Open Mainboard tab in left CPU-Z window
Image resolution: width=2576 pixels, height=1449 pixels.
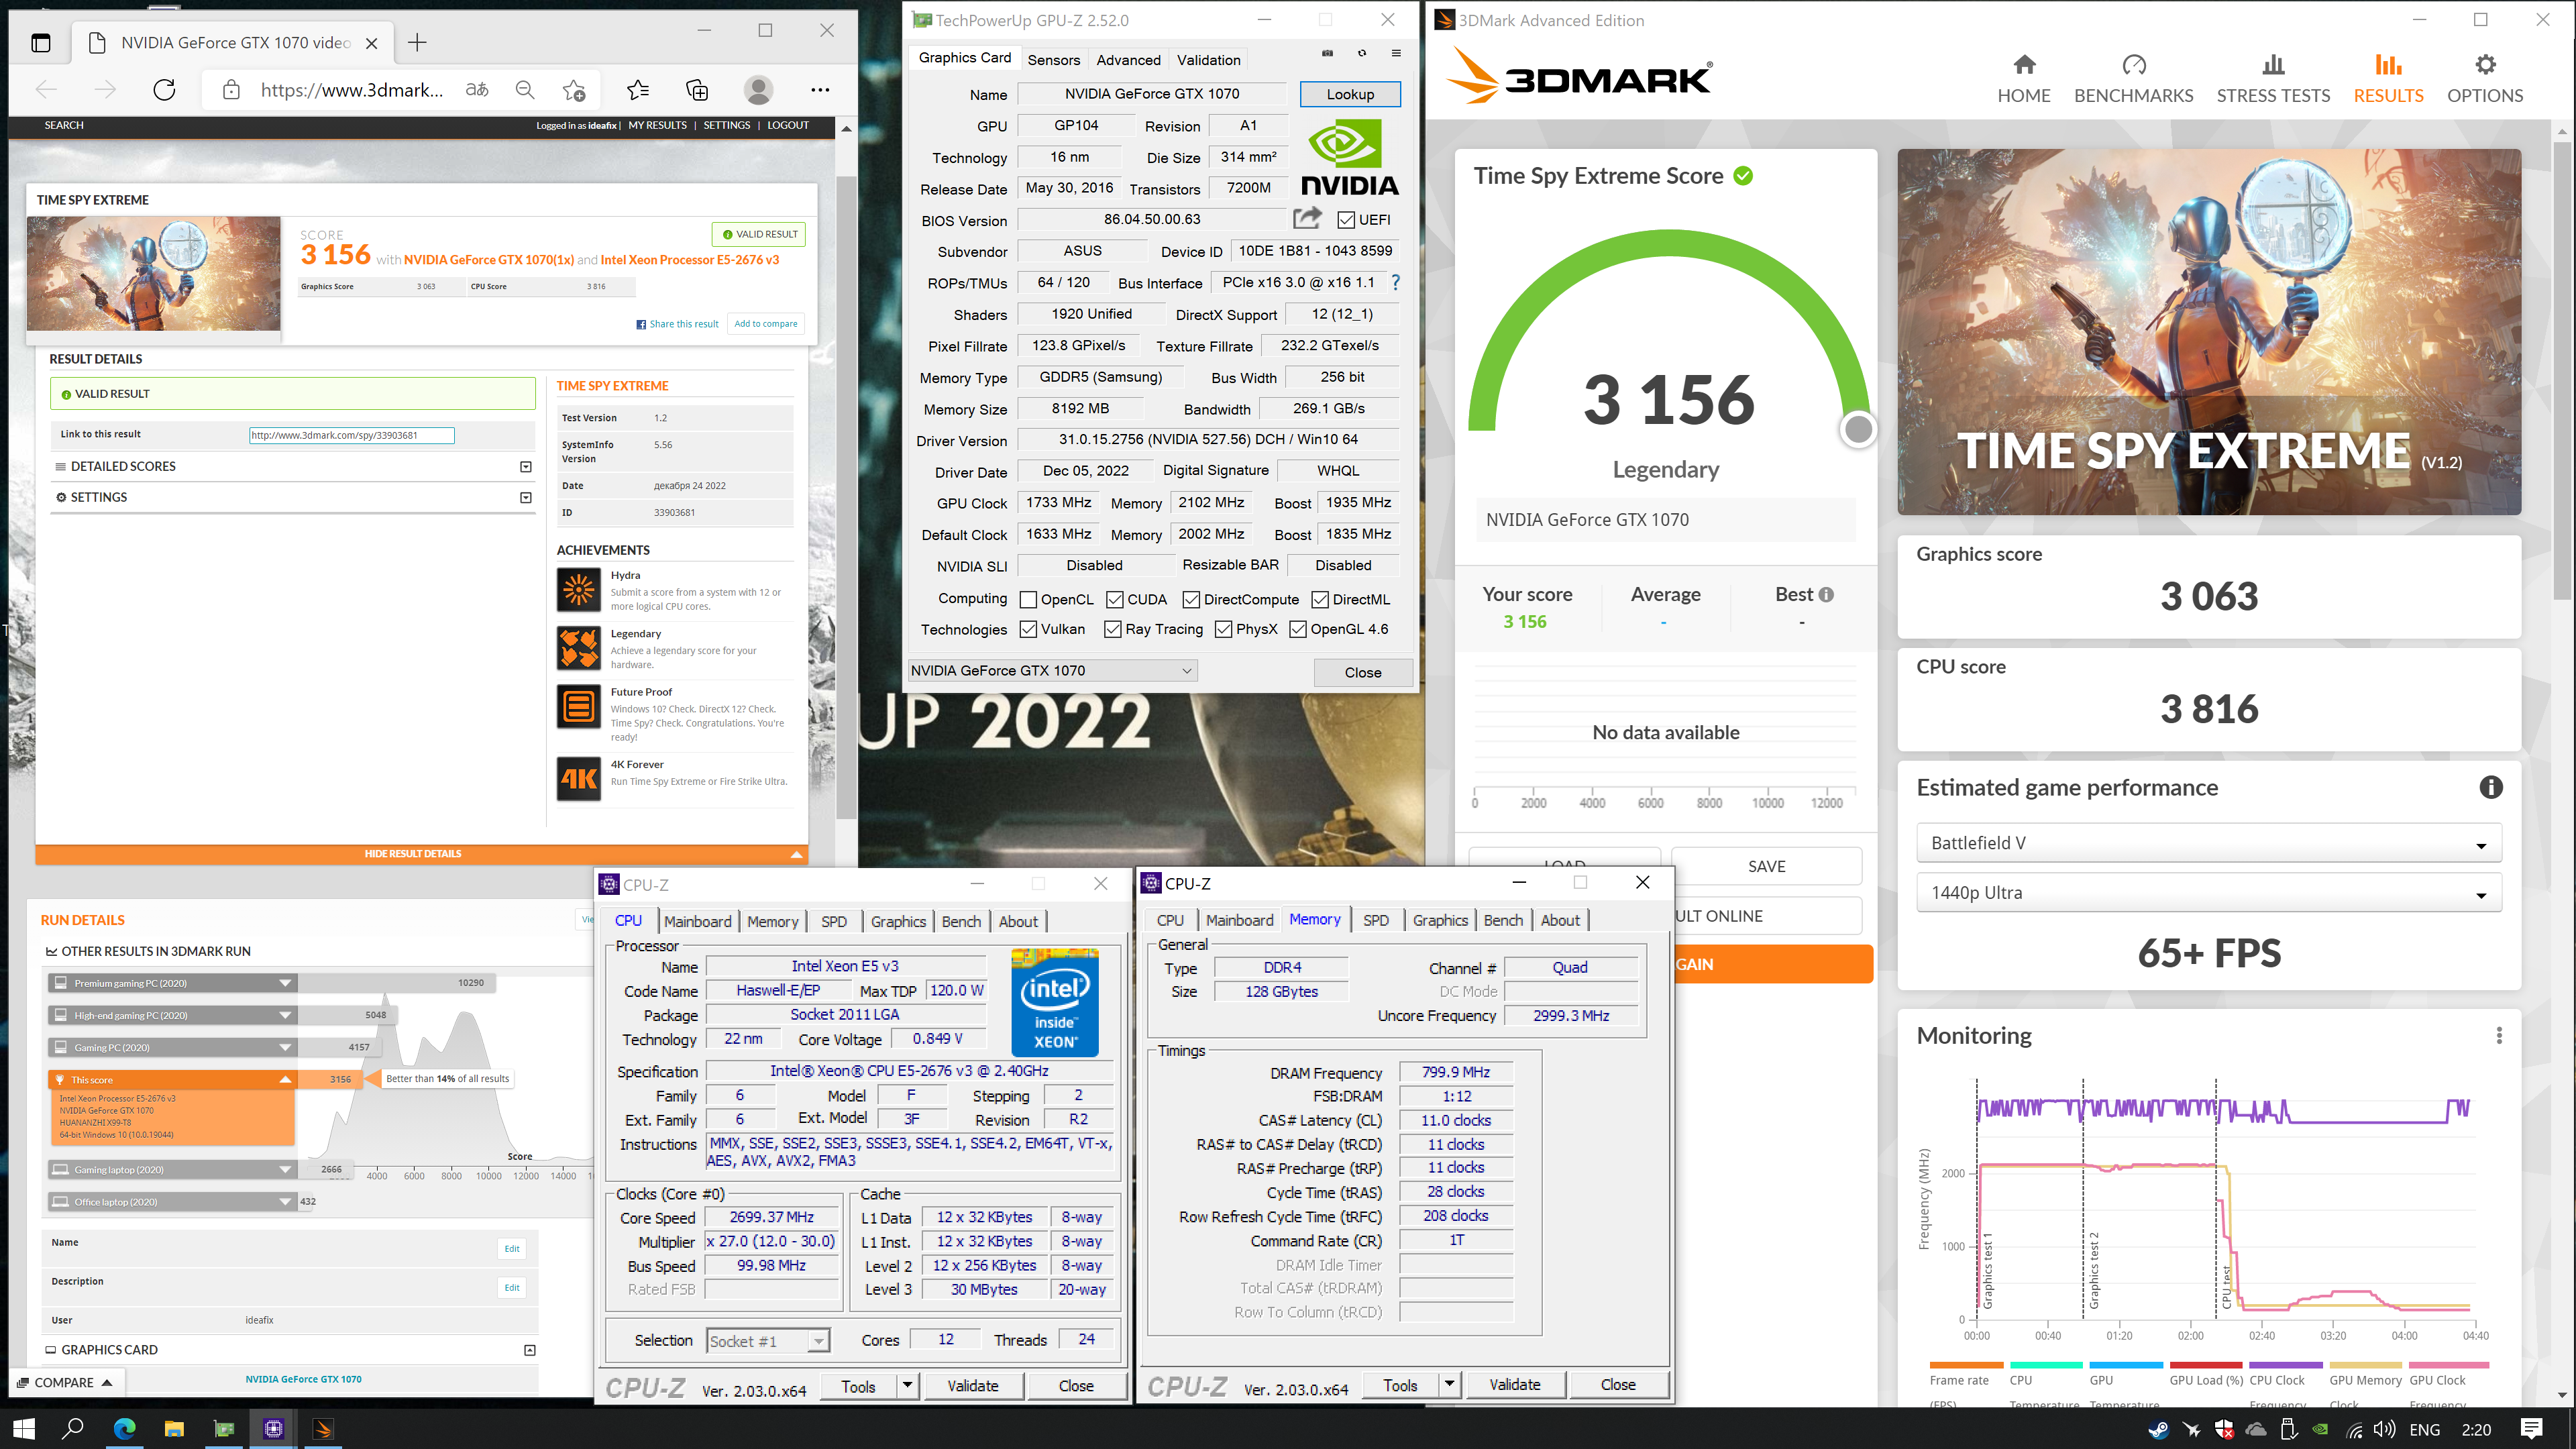(697, 922)
